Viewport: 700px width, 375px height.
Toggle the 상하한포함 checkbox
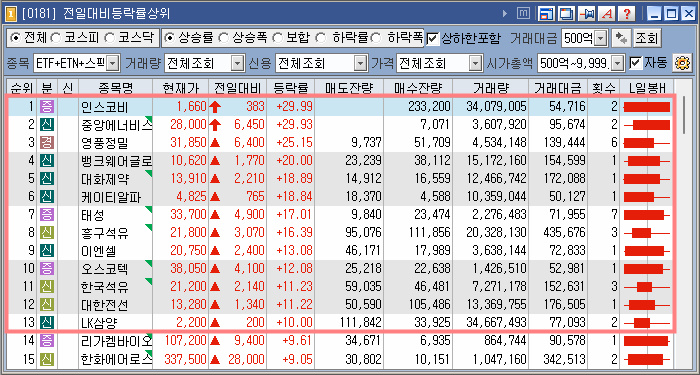click(432, 38)
